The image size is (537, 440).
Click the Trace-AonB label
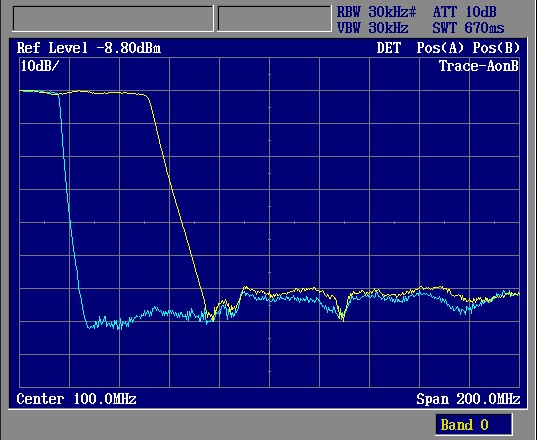tap(479, 66)
